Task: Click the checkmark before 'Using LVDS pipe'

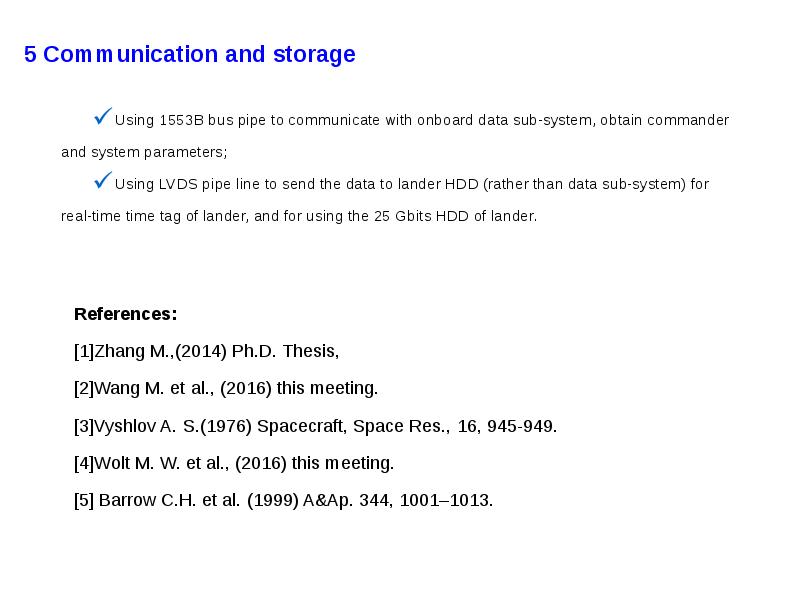Action: pyautogui.click(x=102, y=181)
